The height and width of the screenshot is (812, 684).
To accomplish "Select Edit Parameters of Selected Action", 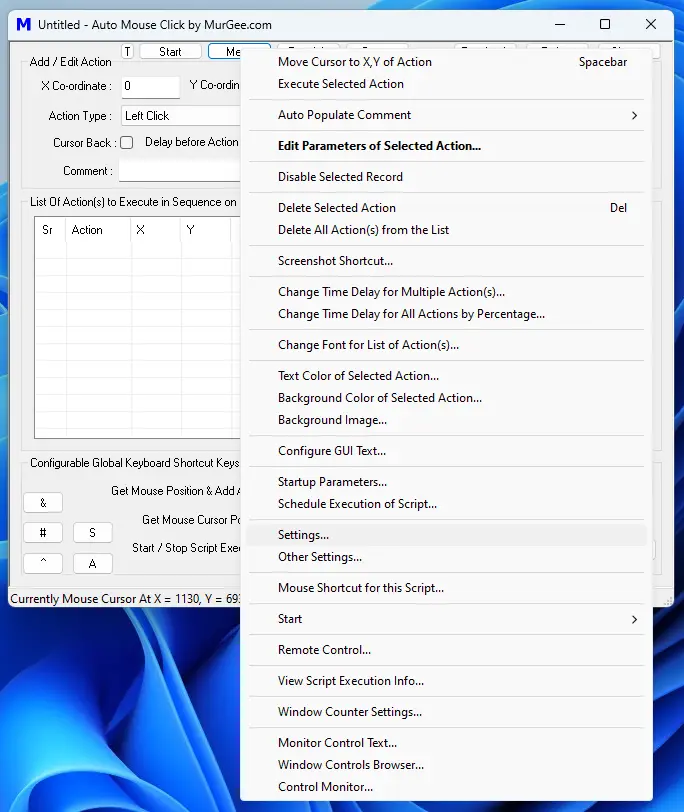I will click(446, 146).
